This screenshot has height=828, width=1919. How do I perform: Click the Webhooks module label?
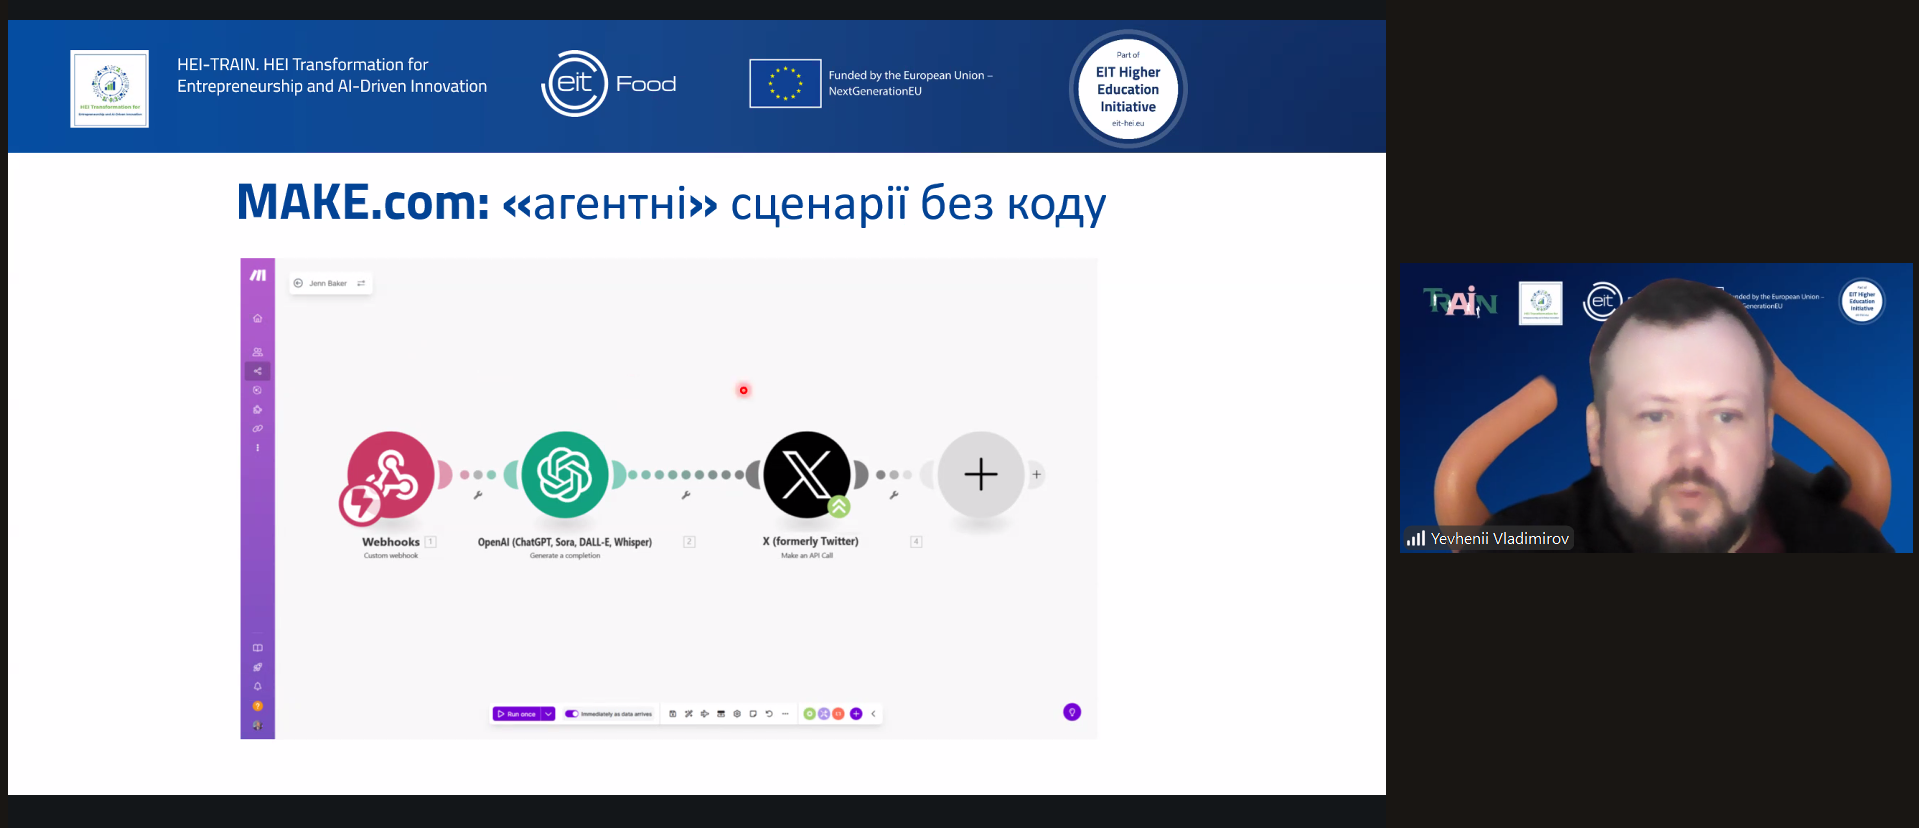tap(391, 542)
